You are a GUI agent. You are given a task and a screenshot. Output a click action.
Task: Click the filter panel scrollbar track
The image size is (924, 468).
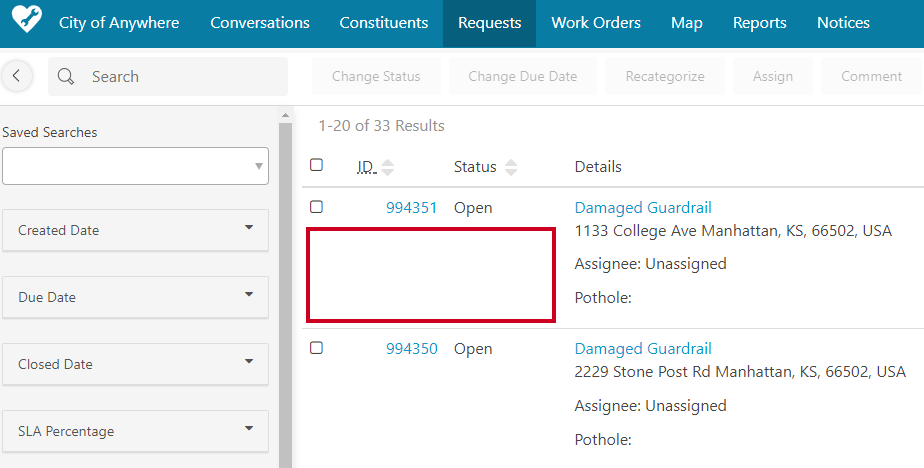[x=285, y=295]
